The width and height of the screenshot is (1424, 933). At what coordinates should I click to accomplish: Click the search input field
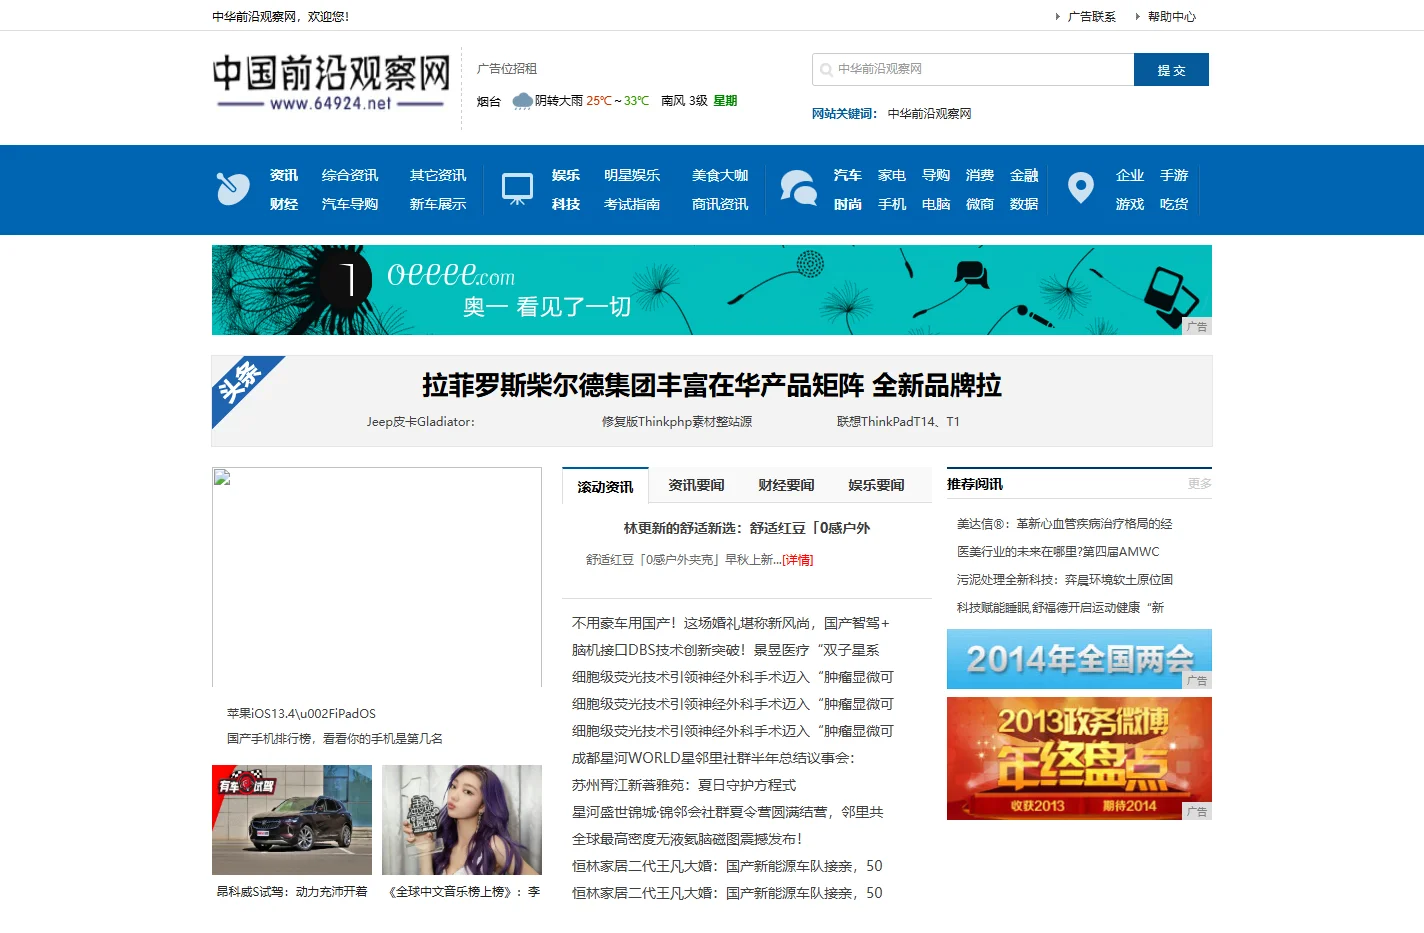(x=973, y=69)
